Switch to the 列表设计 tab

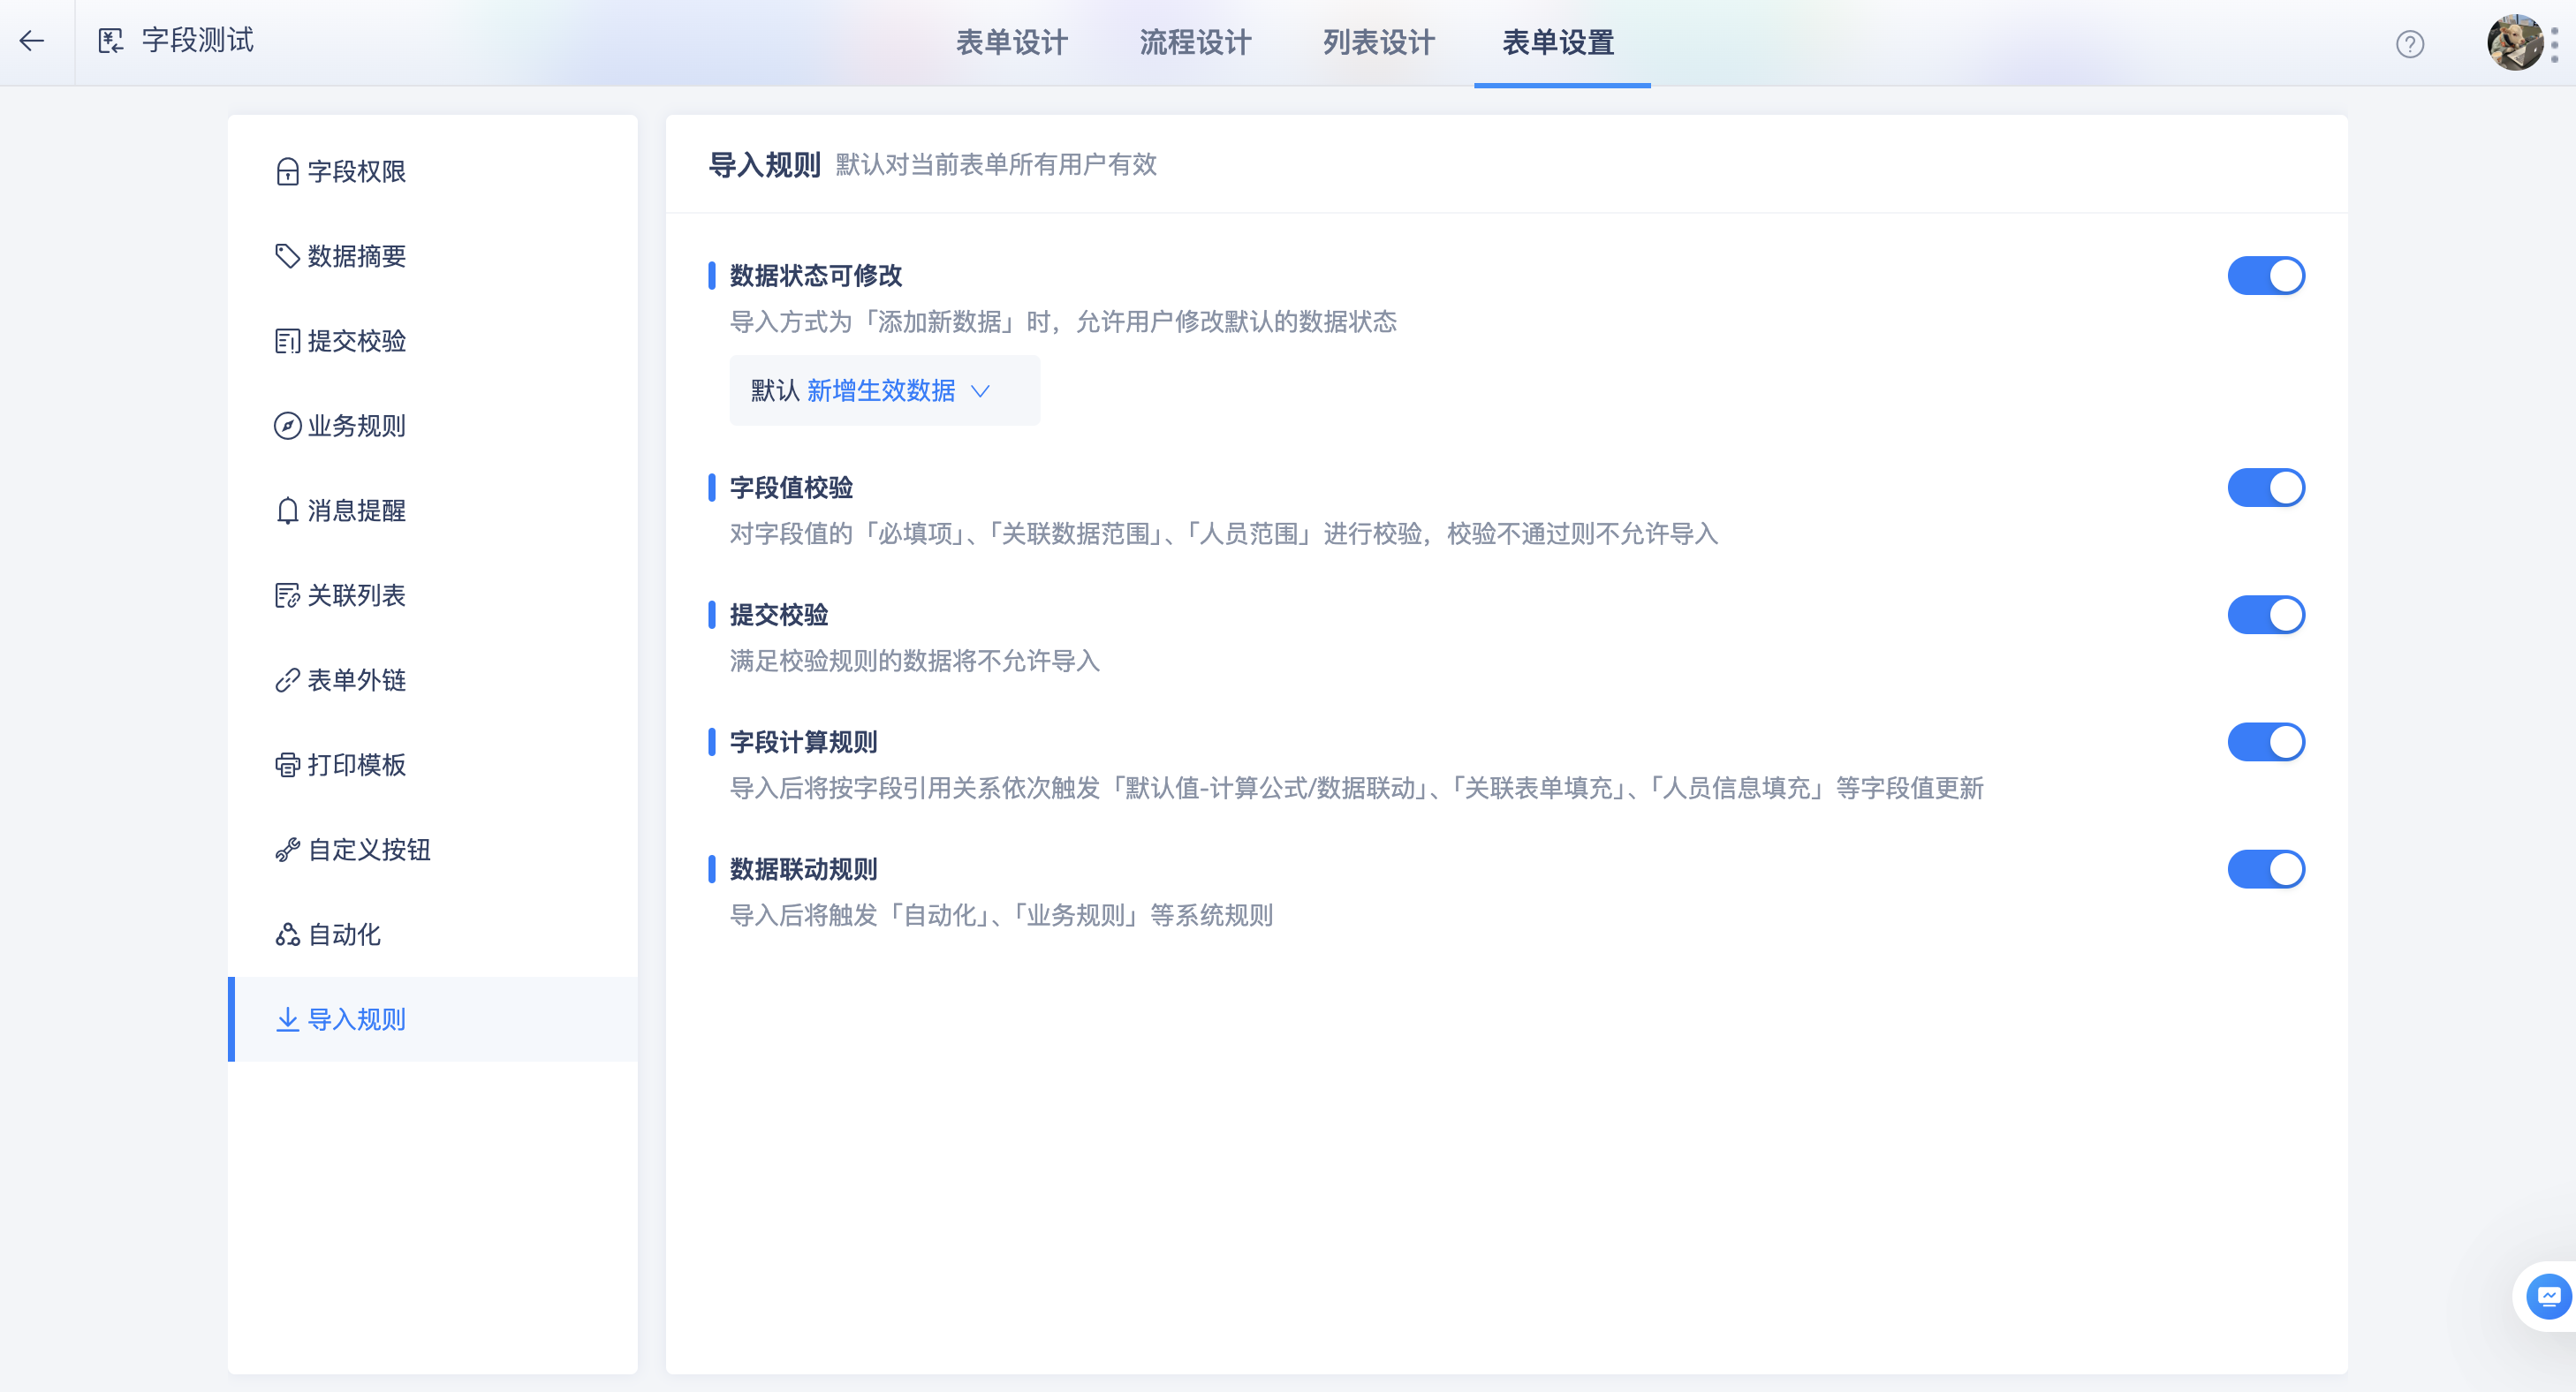tap(1379, 42)
